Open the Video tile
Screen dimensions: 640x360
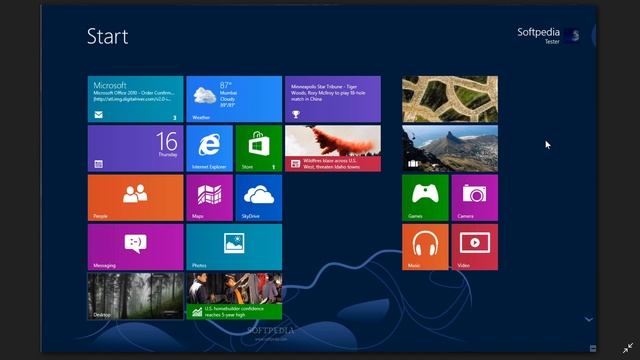(x=475, y=247)
